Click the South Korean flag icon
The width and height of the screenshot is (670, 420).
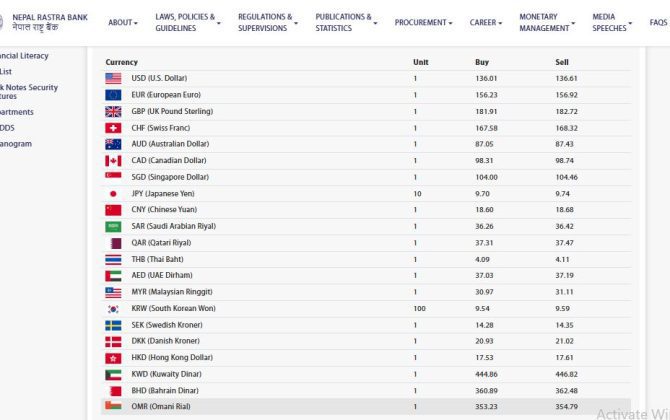pos(113,309)
